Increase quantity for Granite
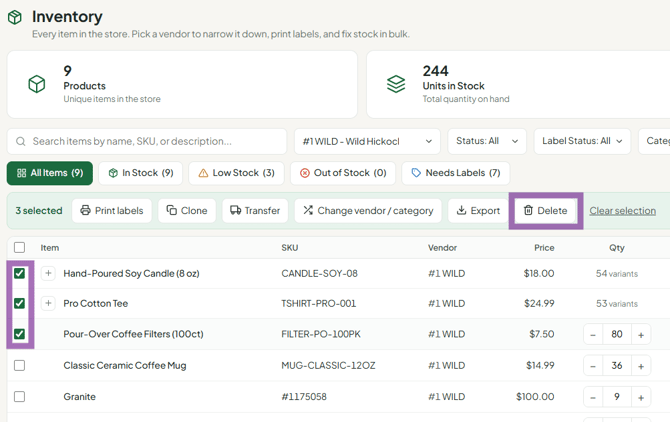Image resolution: width=670 pixels, height=422 pixels. (641, 397)
